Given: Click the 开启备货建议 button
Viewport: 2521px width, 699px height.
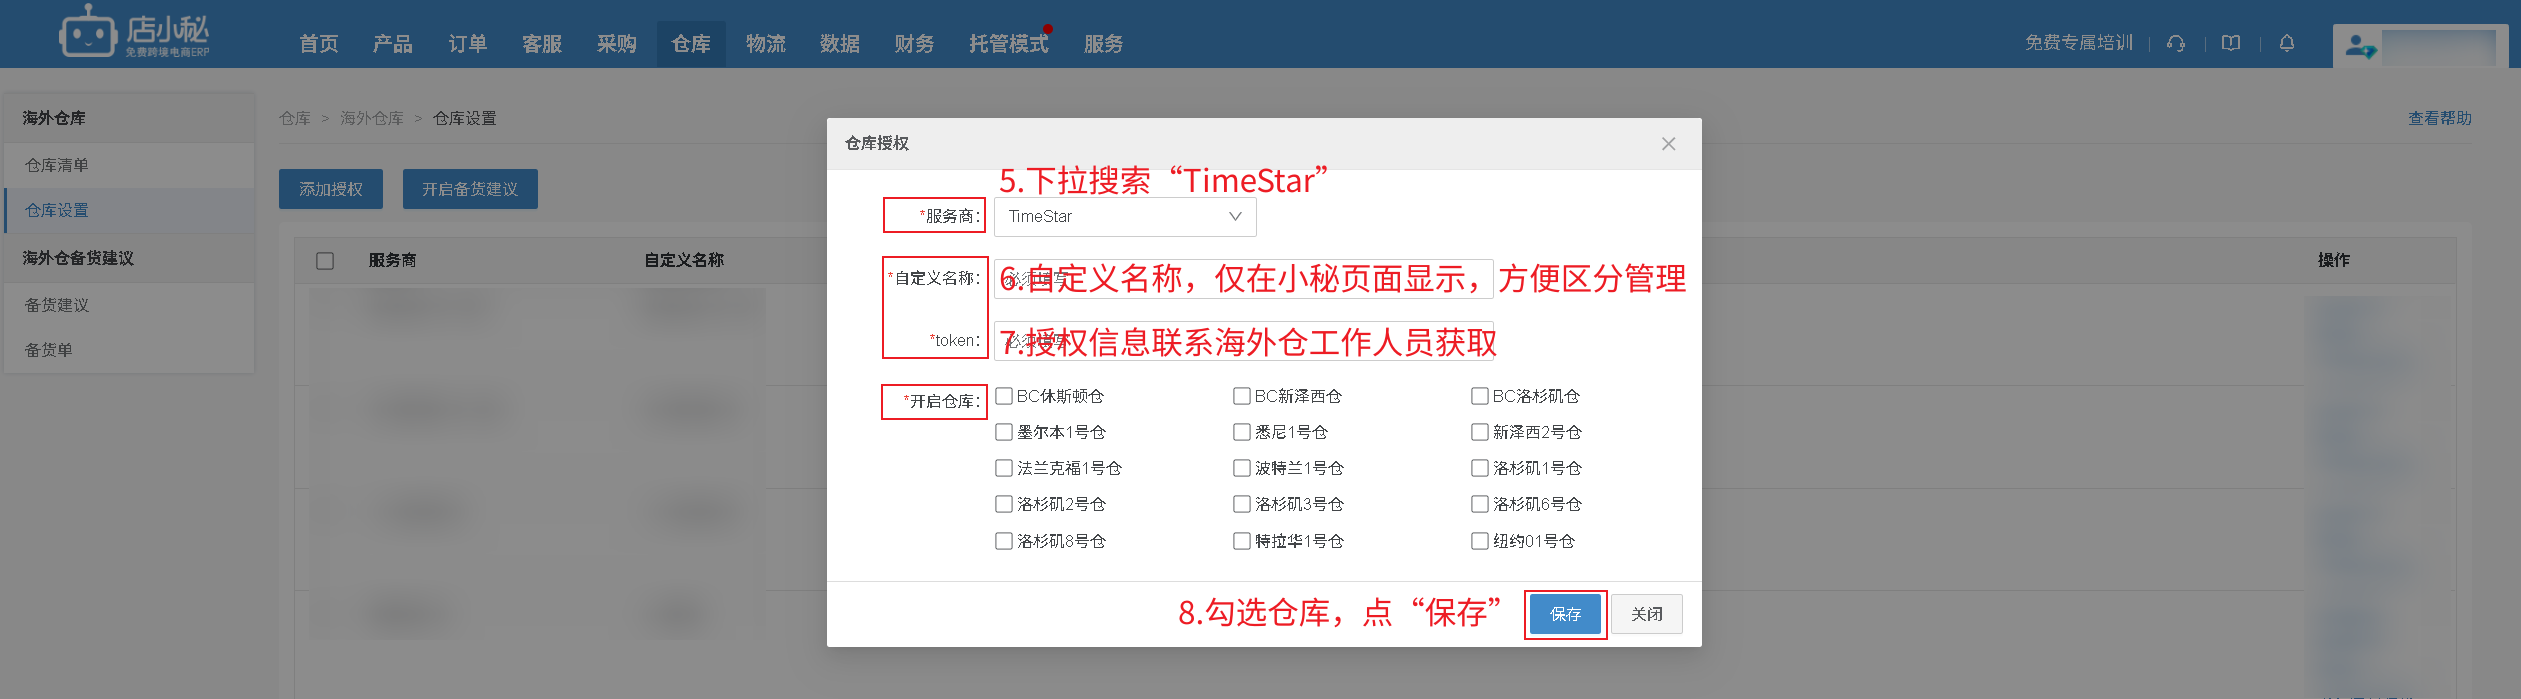Looking at the screenshot, I should coord(470,189).
